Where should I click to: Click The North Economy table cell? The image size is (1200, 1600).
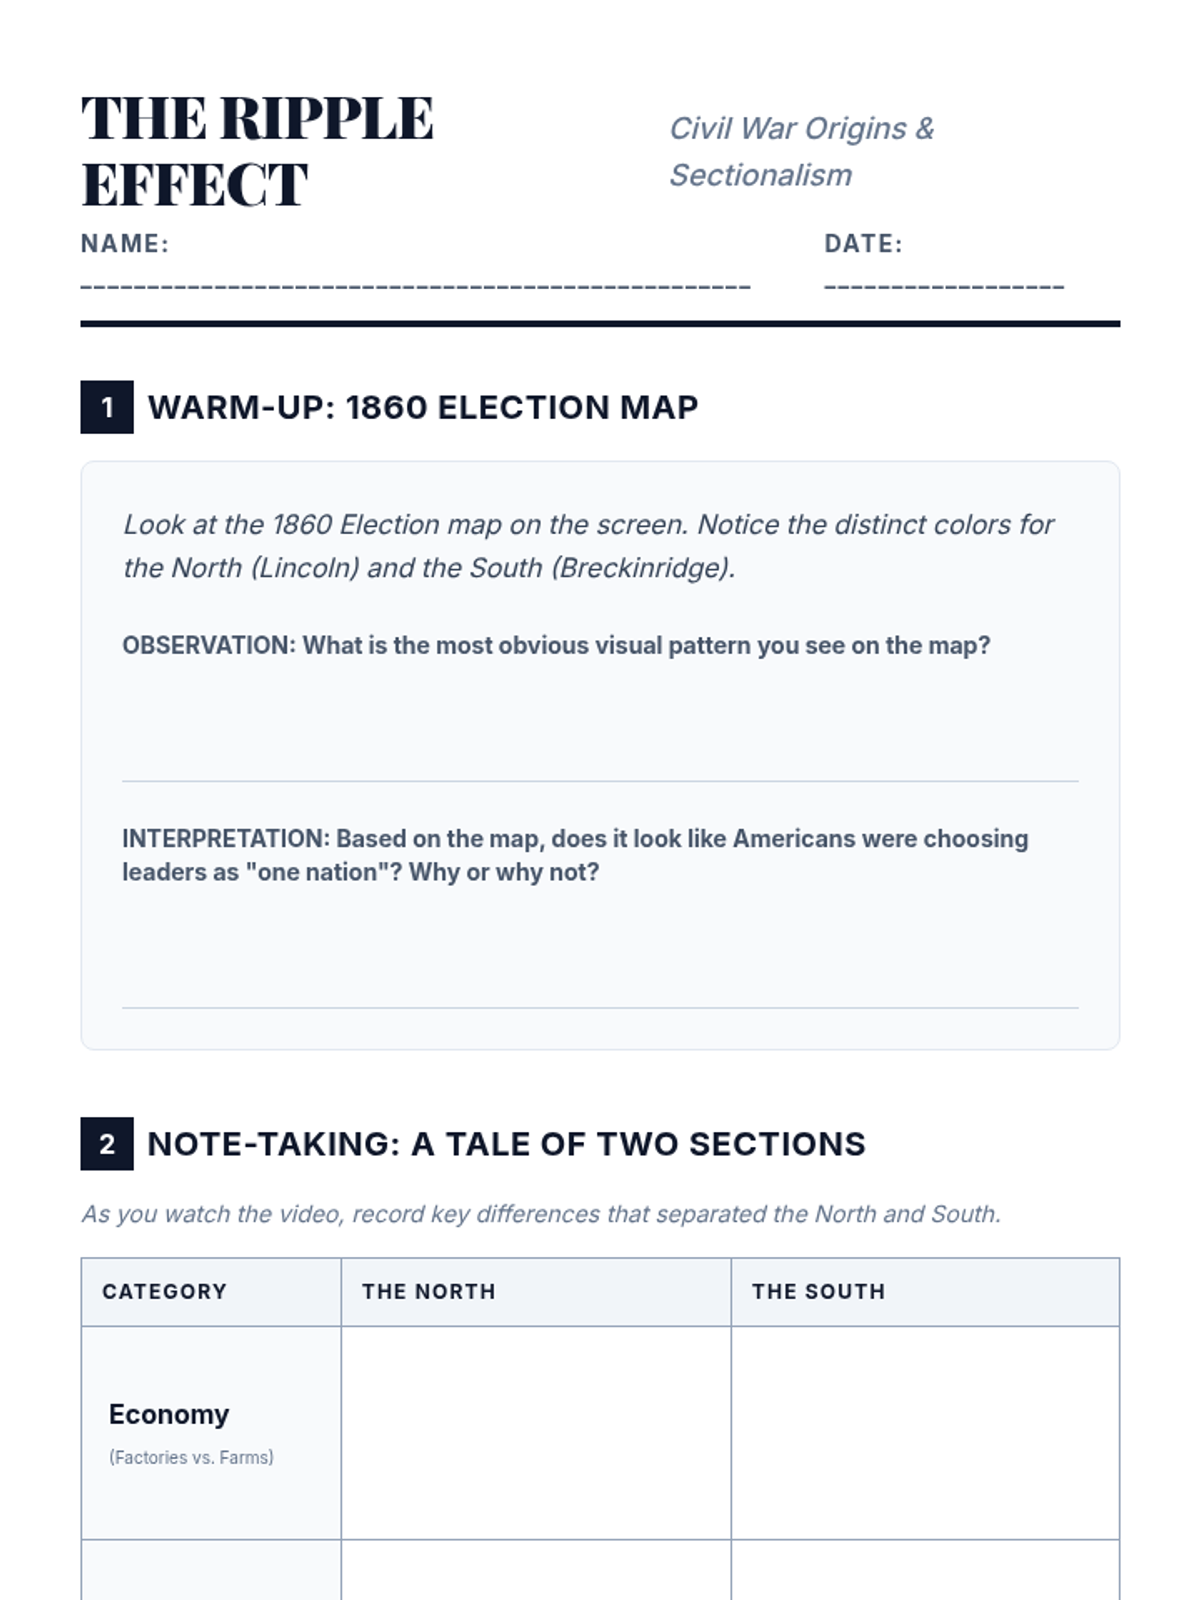pos(536,1433)
